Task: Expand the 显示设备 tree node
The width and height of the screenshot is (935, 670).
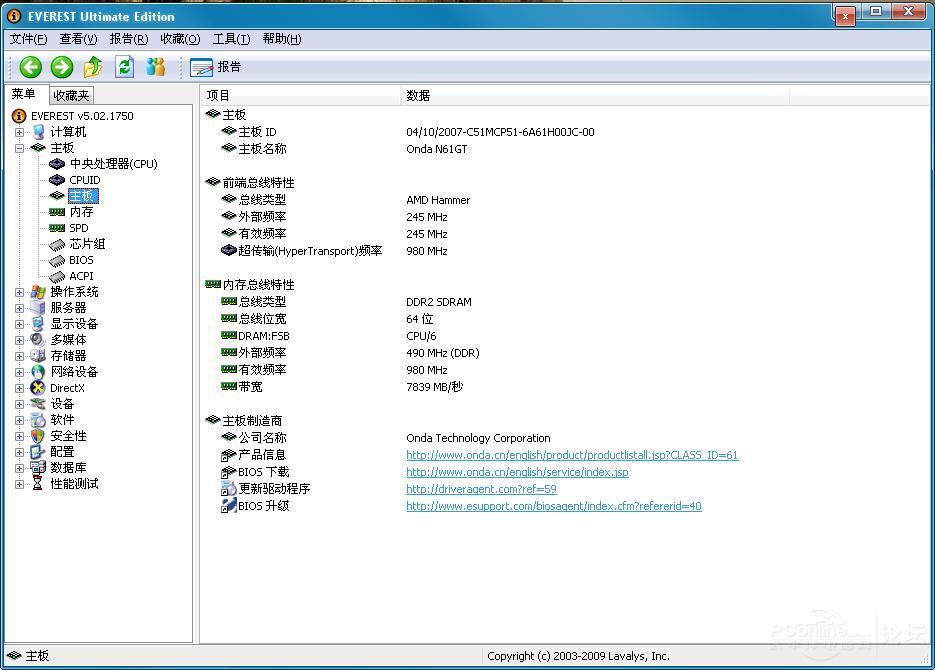Action: pos(20,324)
